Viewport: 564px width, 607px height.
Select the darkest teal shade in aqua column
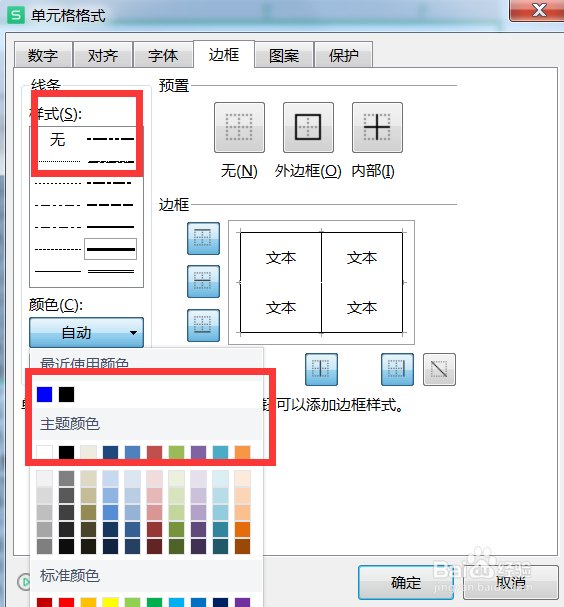pyautogui.click(x=220, y=546)
